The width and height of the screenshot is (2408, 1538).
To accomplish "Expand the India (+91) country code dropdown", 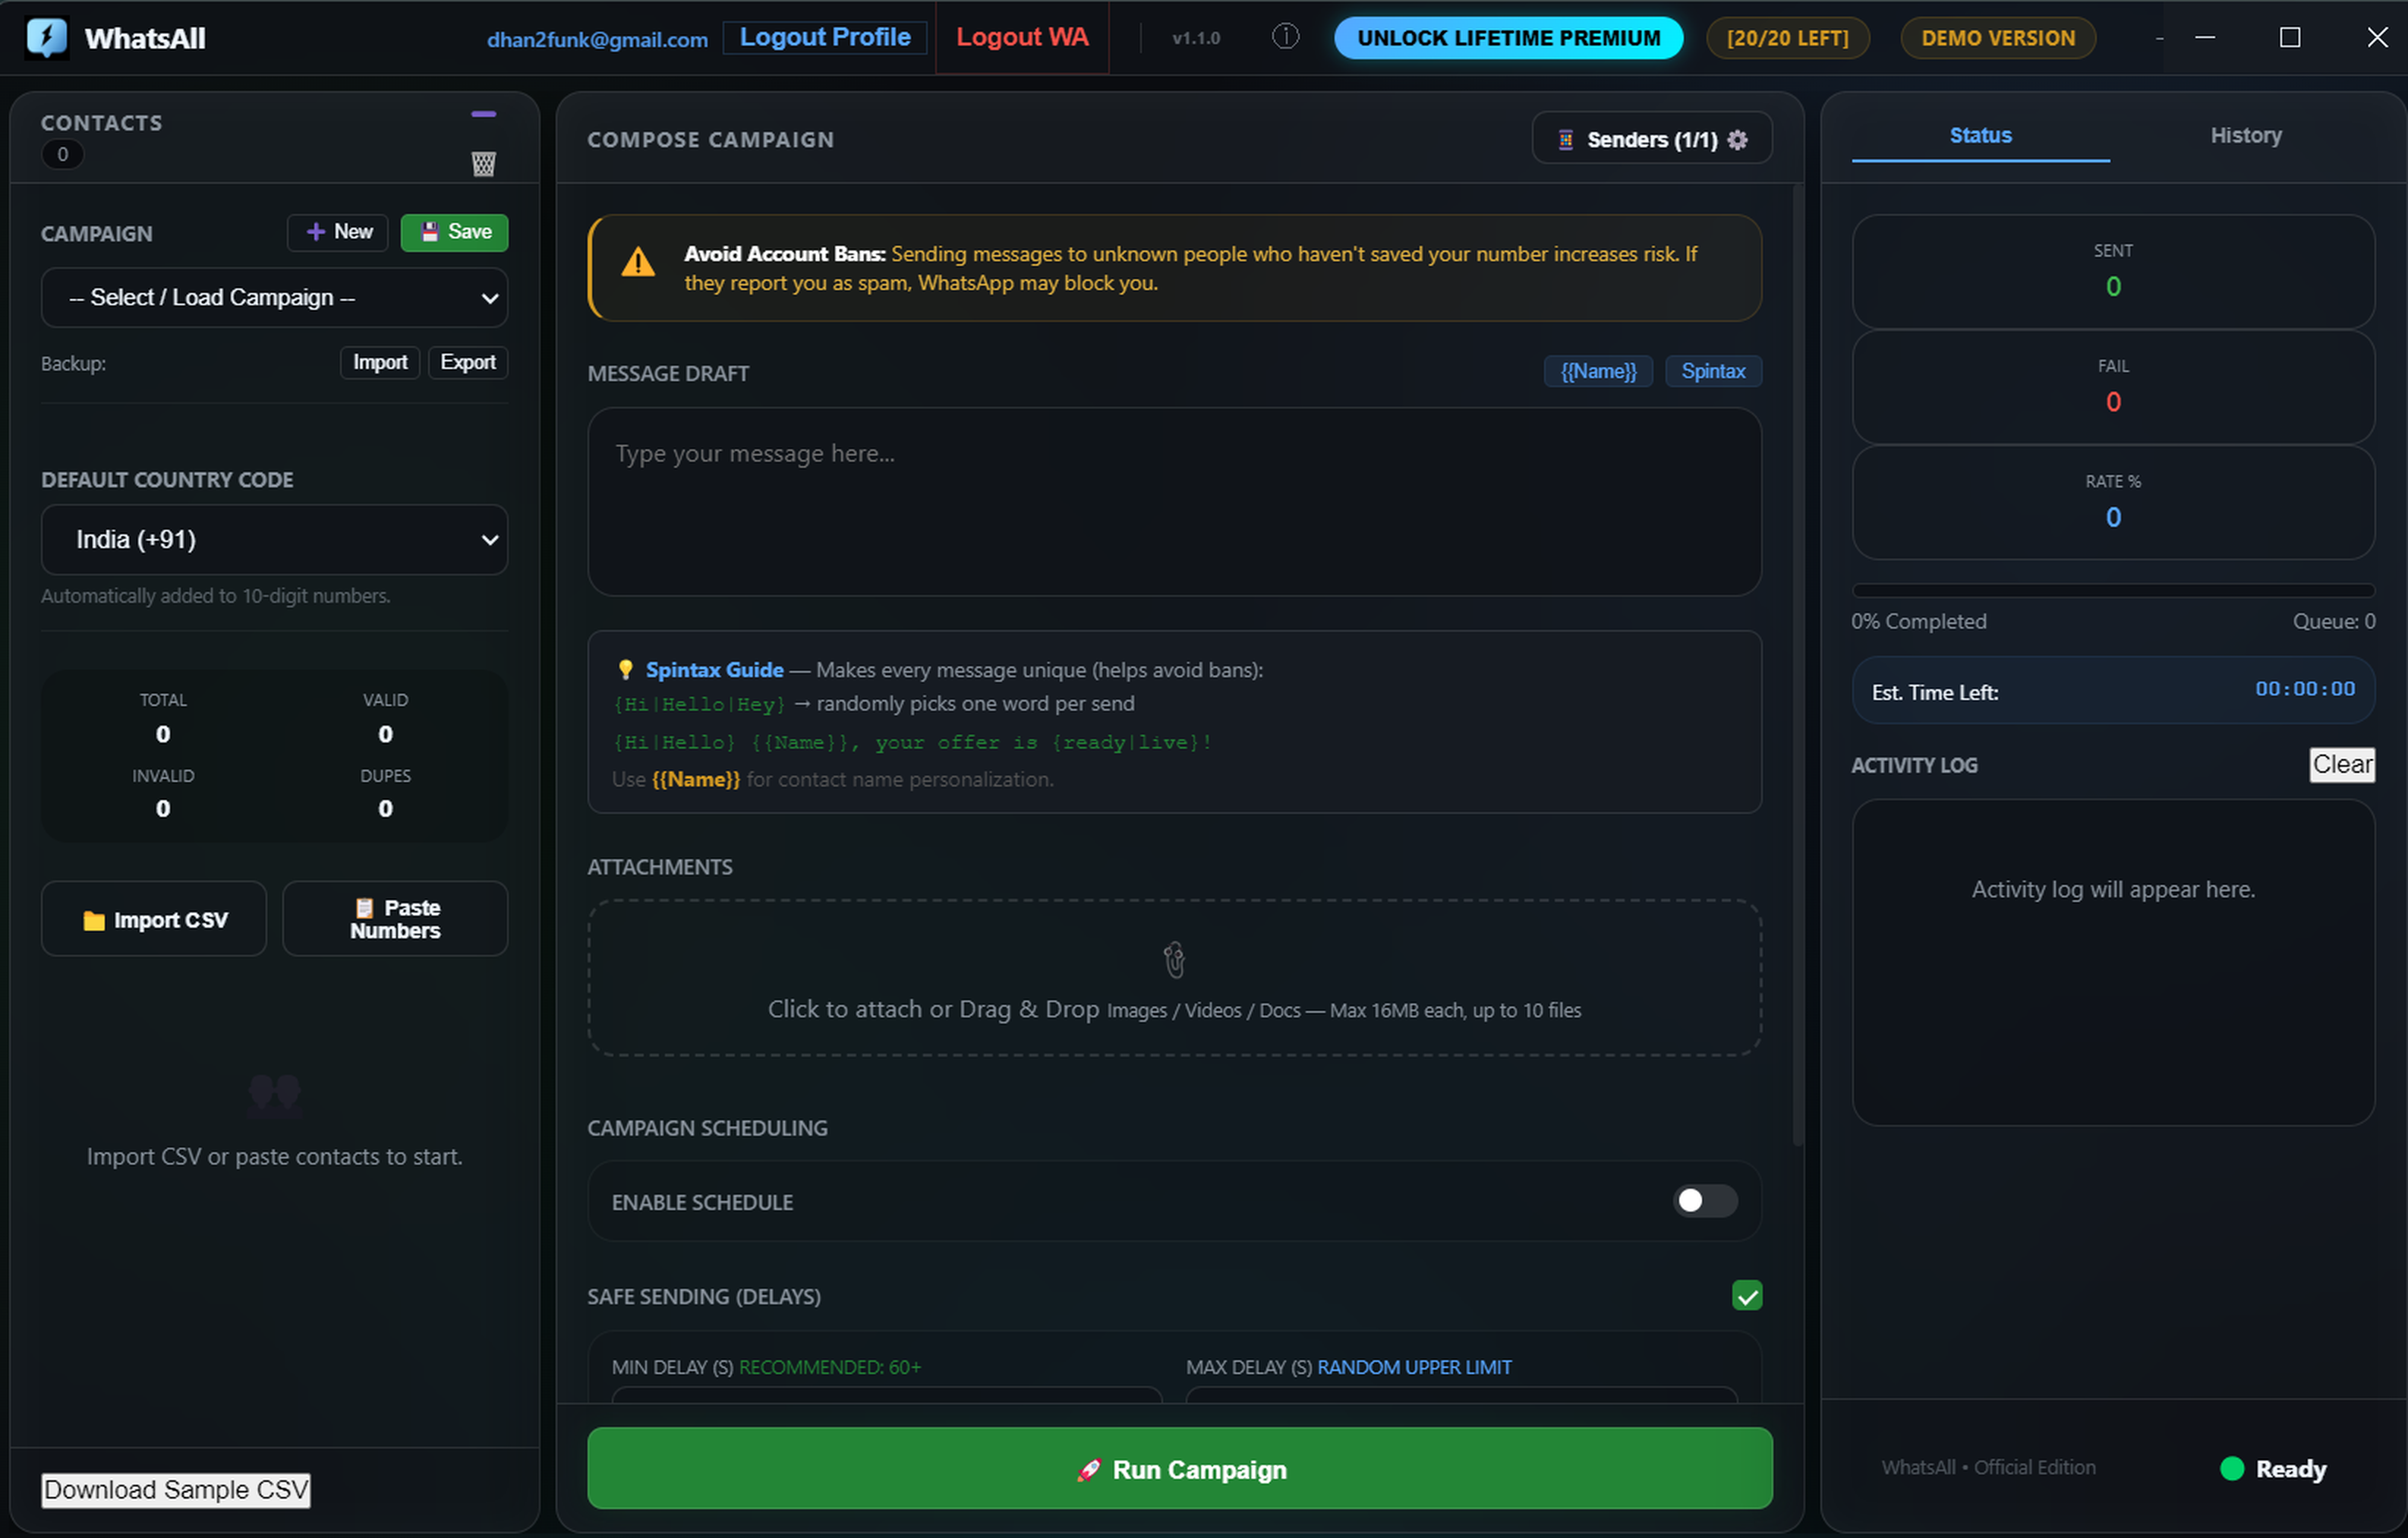I will click(274, 539).
